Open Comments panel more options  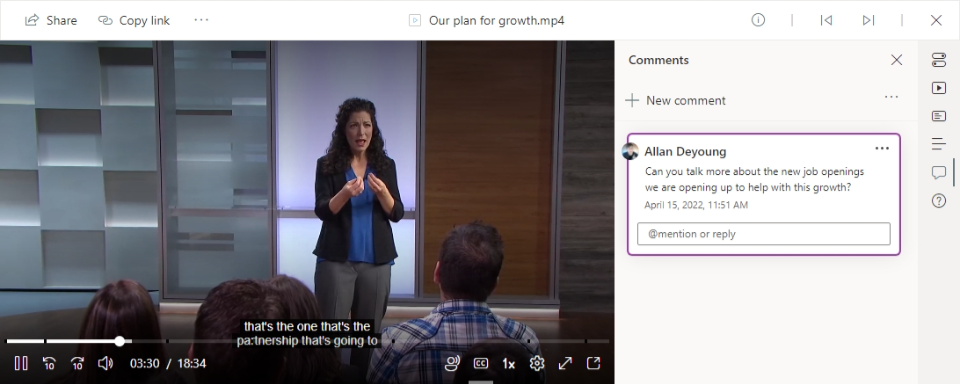(891, 97)
